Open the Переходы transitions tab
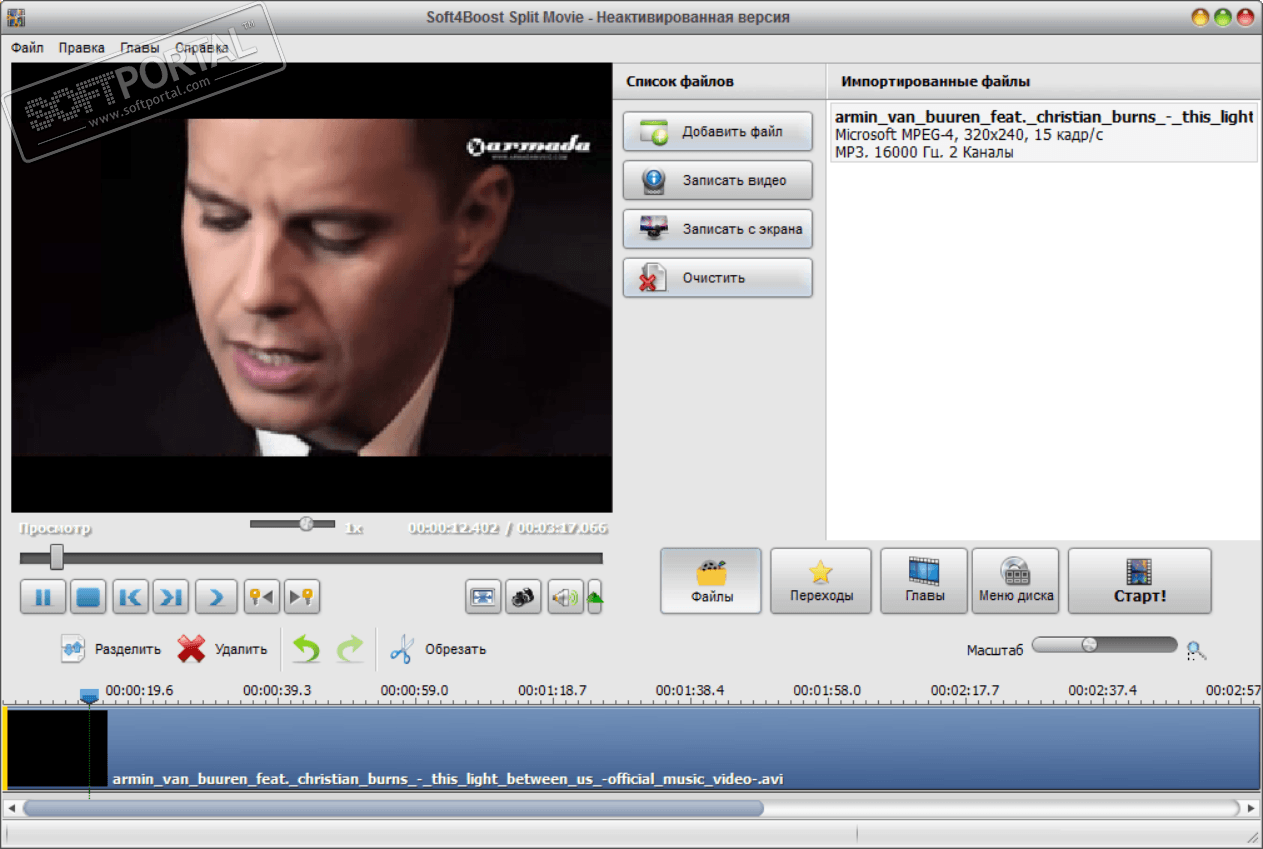Viewport: 1263px width, 849px height. 821,581
